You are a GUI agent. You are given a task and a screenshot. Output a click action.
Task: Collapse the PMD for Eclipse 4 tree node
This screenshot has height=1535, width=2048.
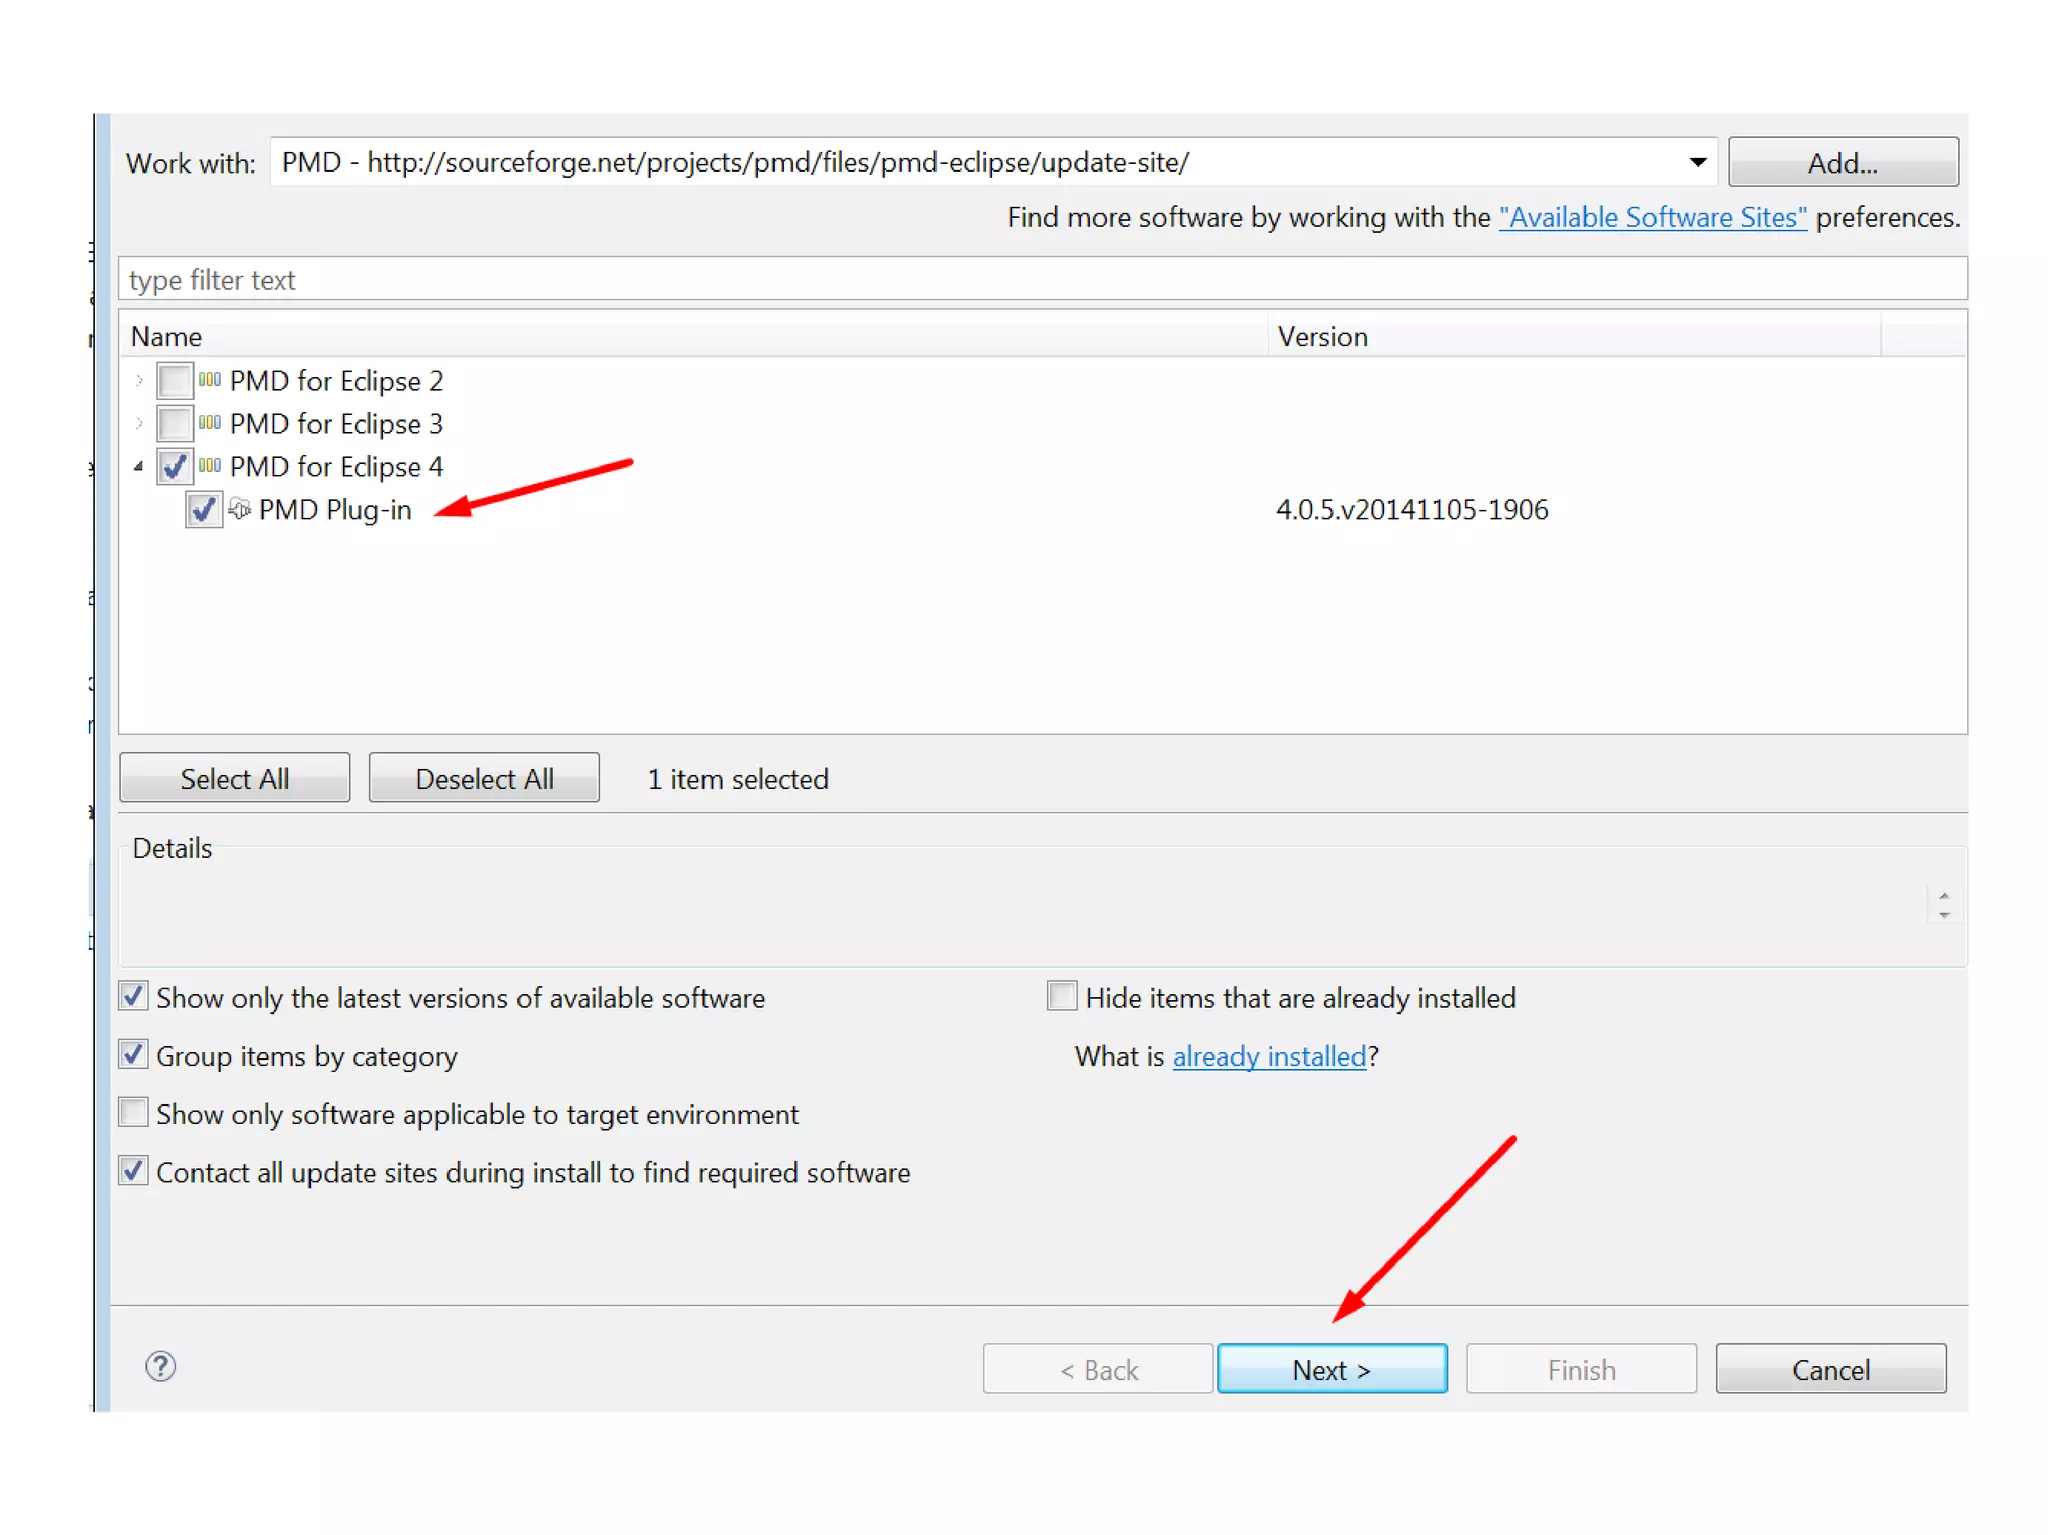coord(139,467)
